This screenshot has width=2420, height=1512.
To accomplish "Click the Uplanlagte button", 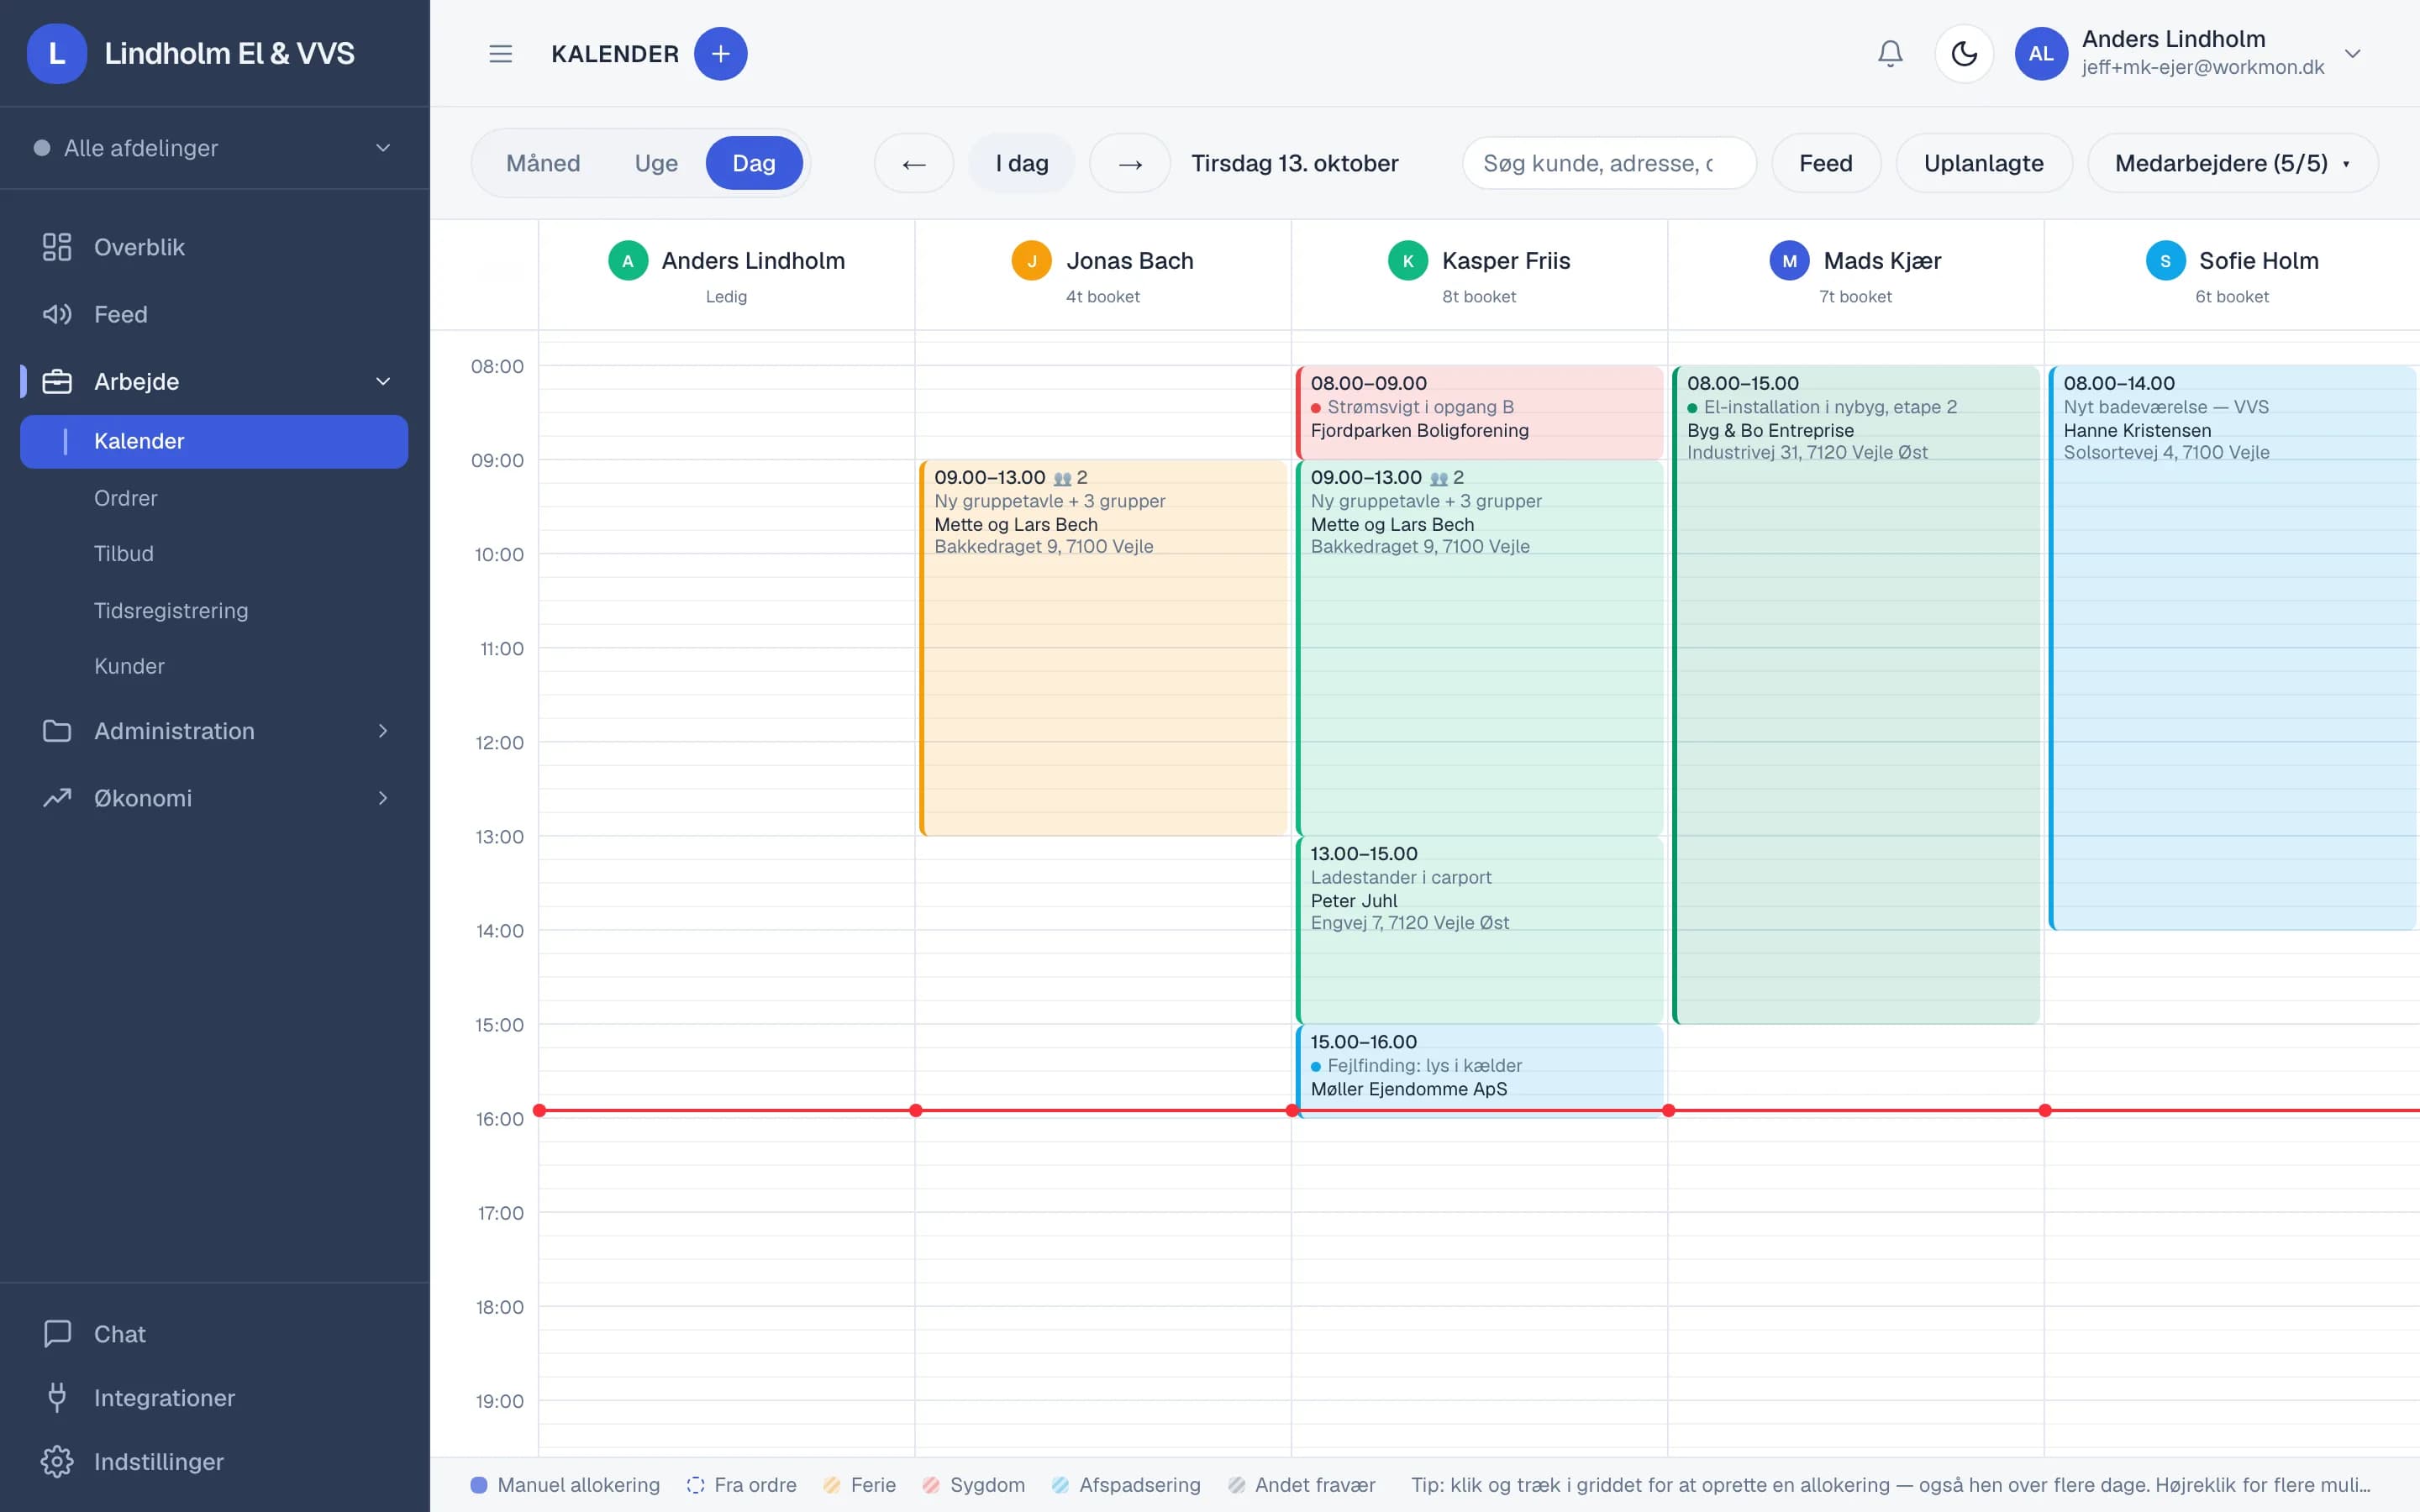I will [x=1984, y=163].
